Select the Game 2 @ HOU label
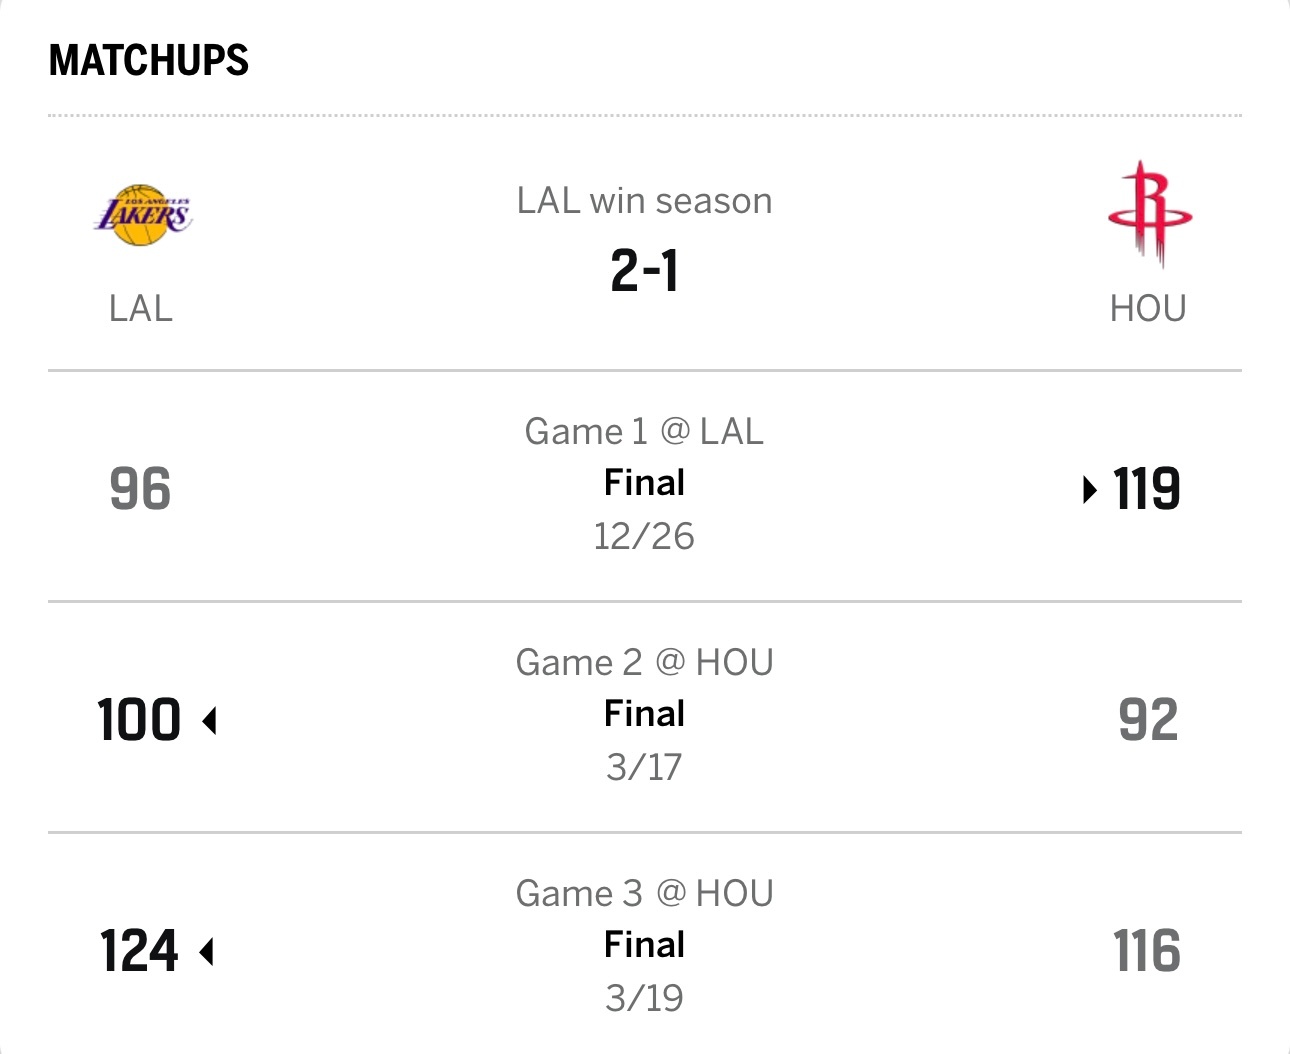This screenshot has width=1290, height=1054. tap(644, 662)
